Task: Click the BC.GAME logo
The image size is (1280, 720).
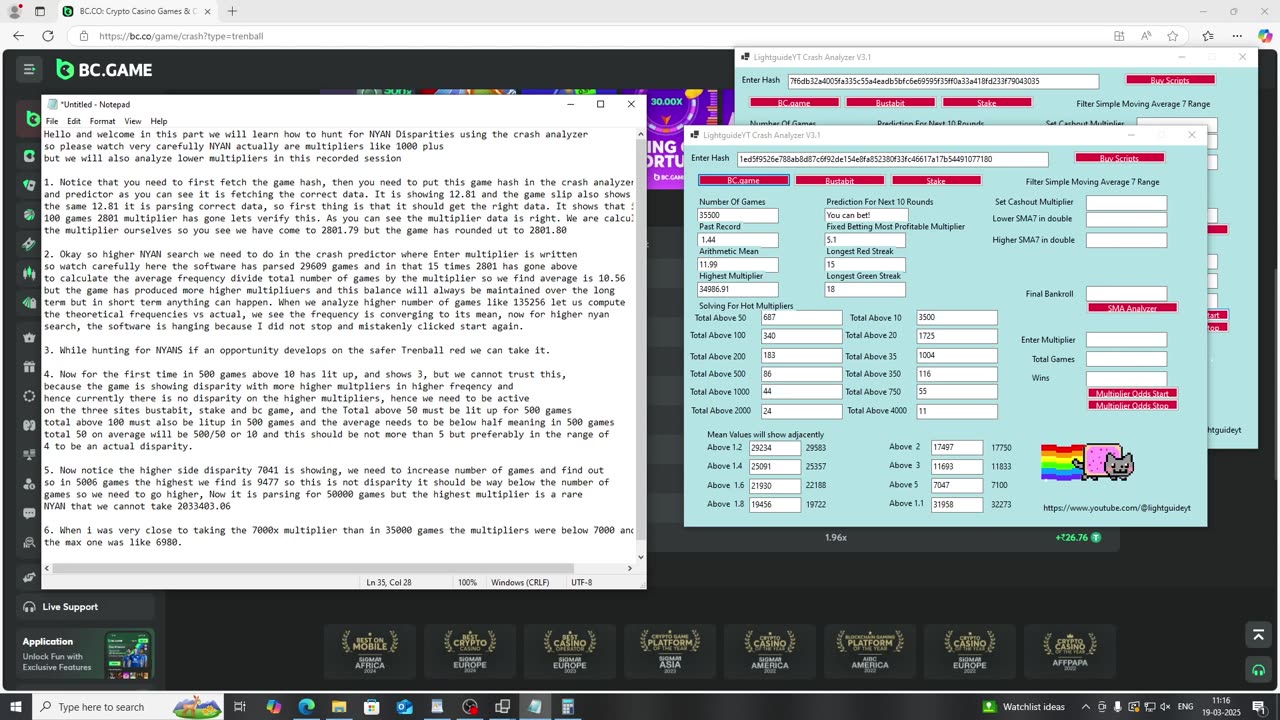Action: (105, 70)
